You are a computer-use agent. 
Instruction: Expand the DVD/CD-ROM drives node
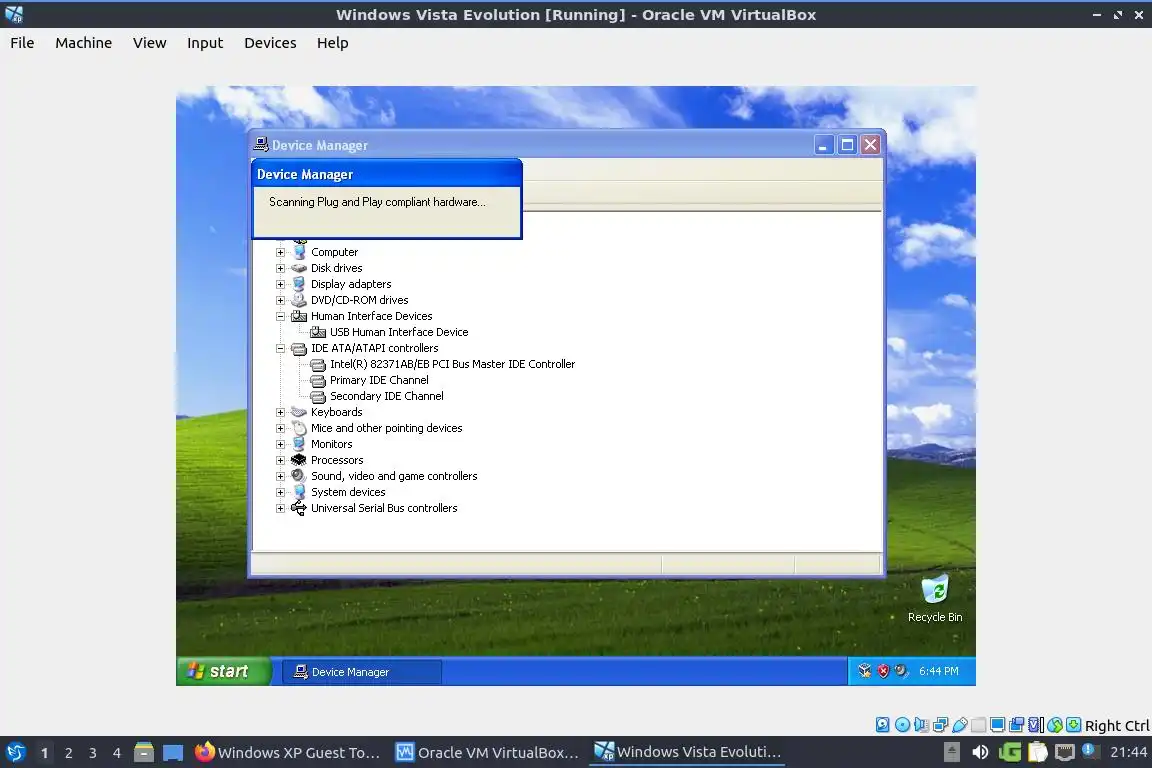[280, 301]
